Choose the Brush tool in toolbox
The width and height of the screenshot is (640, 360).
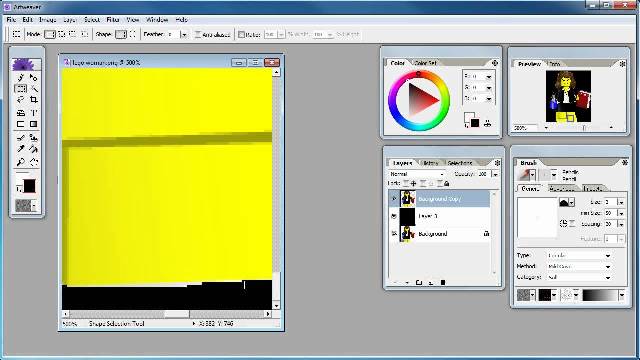click(x=20, y=138)
